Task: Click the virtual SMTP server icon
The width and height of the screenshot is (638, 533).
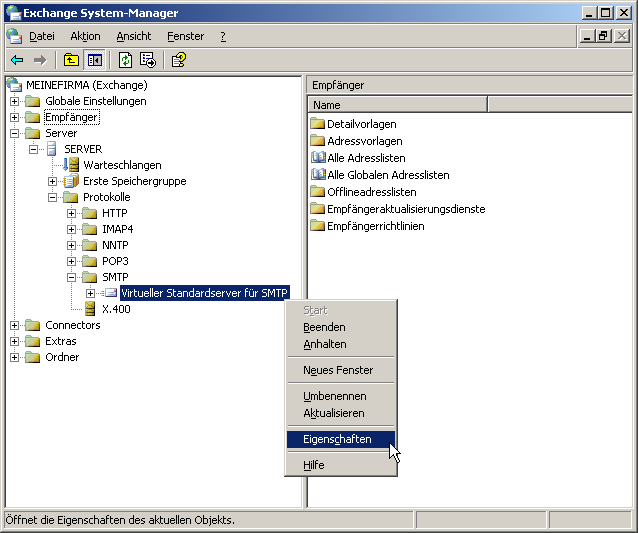Action: [109, 293]
